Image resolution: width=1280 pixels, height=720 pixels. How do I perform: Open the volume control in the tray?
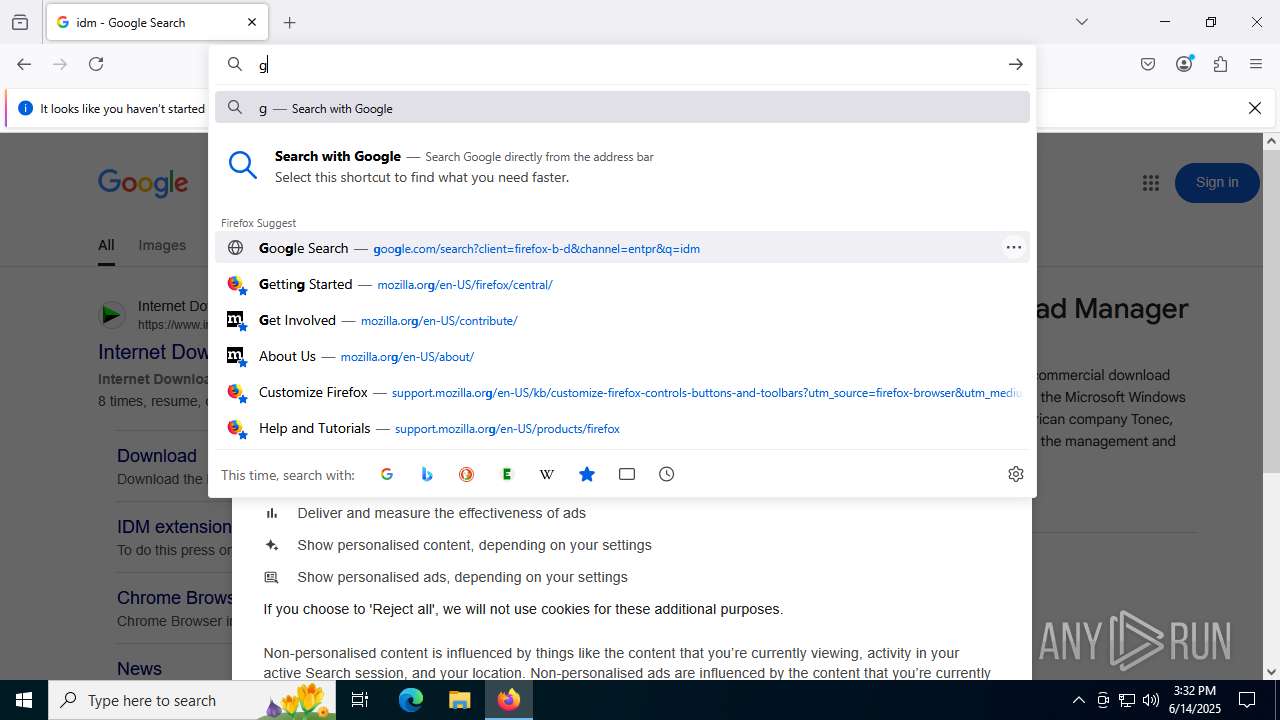coord(1150,700)
